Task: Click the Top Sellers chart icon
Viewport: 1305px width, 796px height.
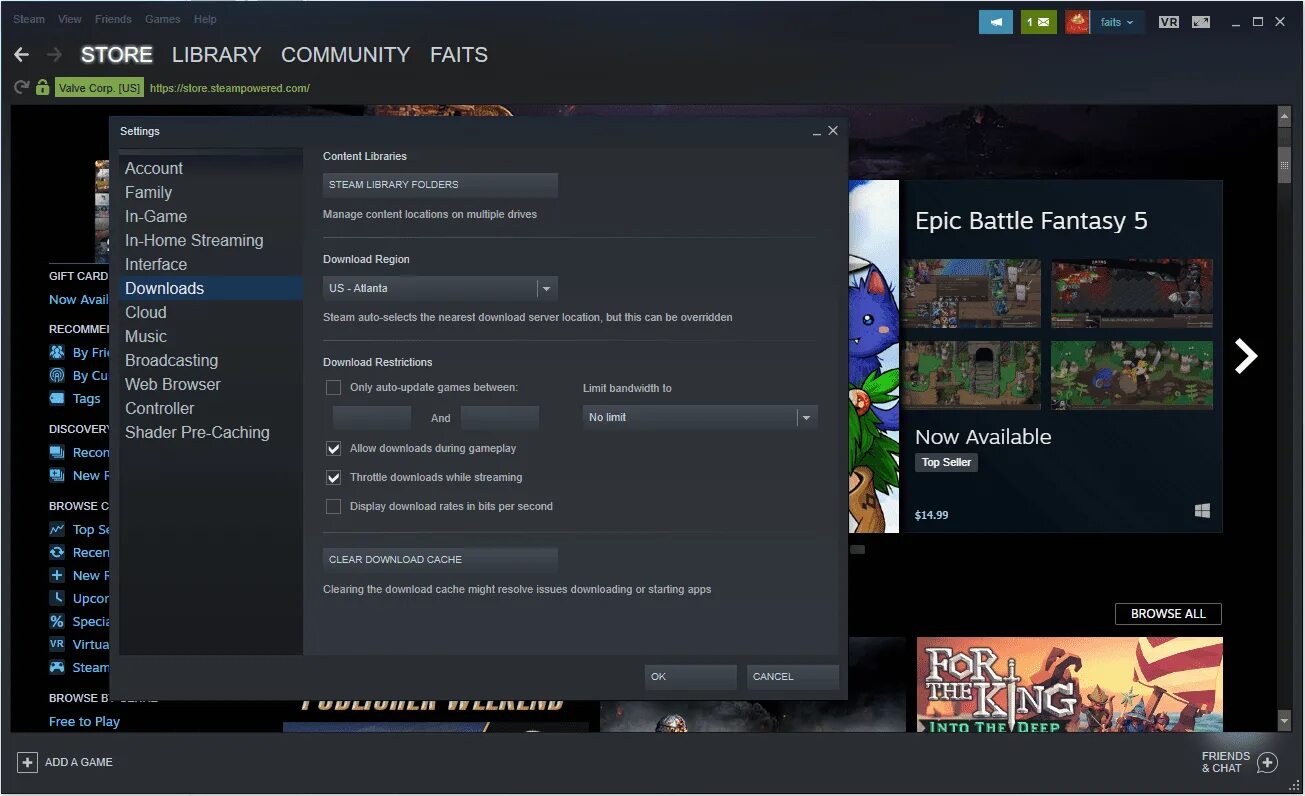Action: (x=57, y=529)
